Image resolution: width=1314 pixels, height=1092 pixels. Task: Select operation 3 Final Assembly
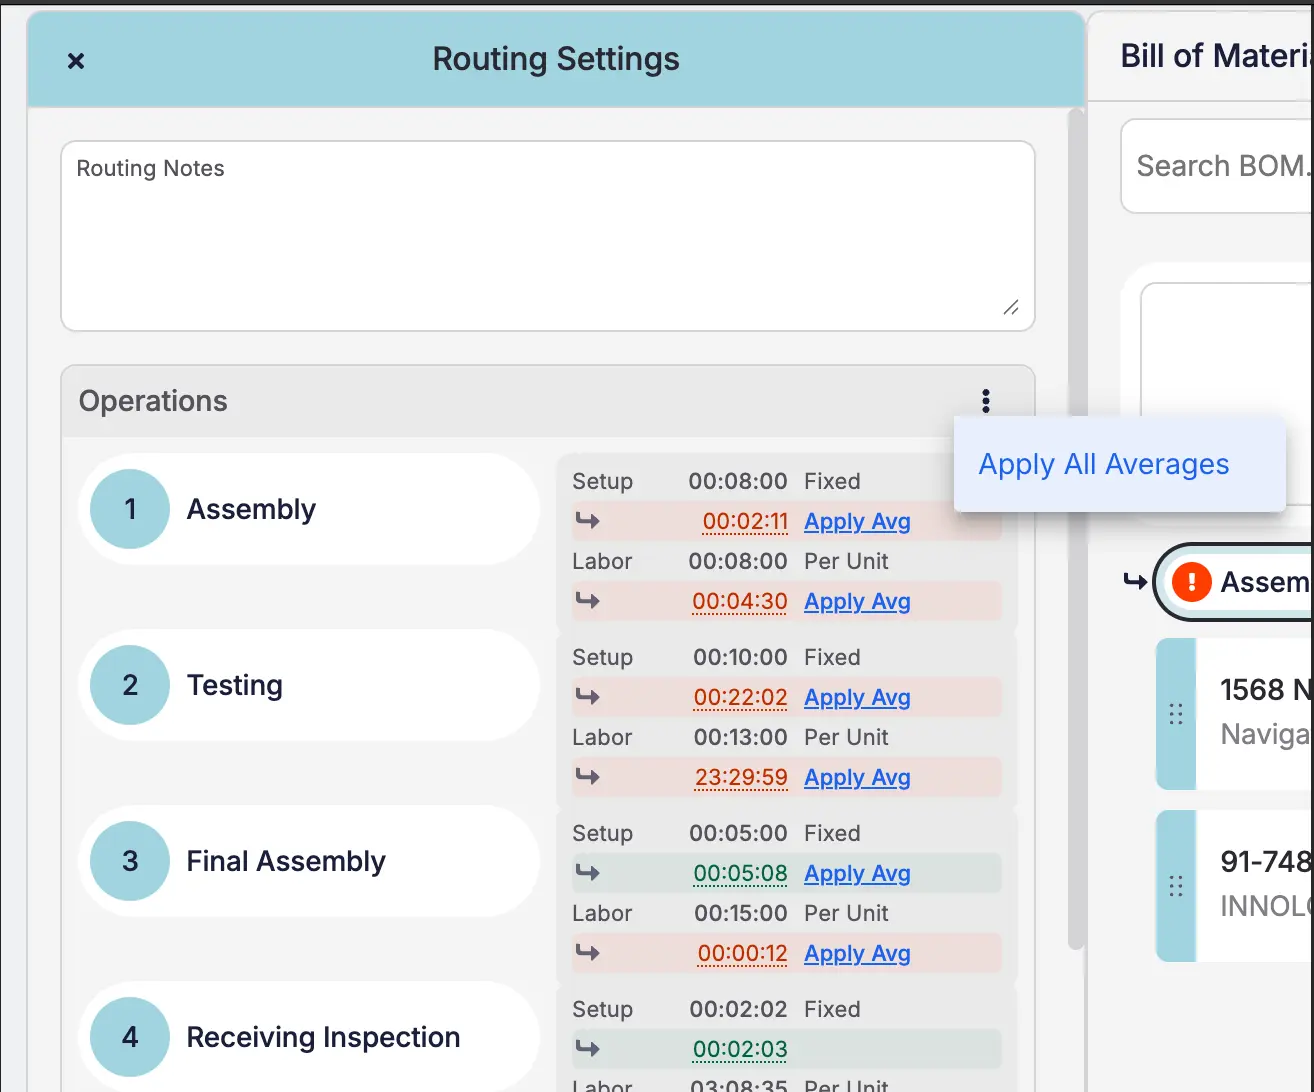point(309,861)
